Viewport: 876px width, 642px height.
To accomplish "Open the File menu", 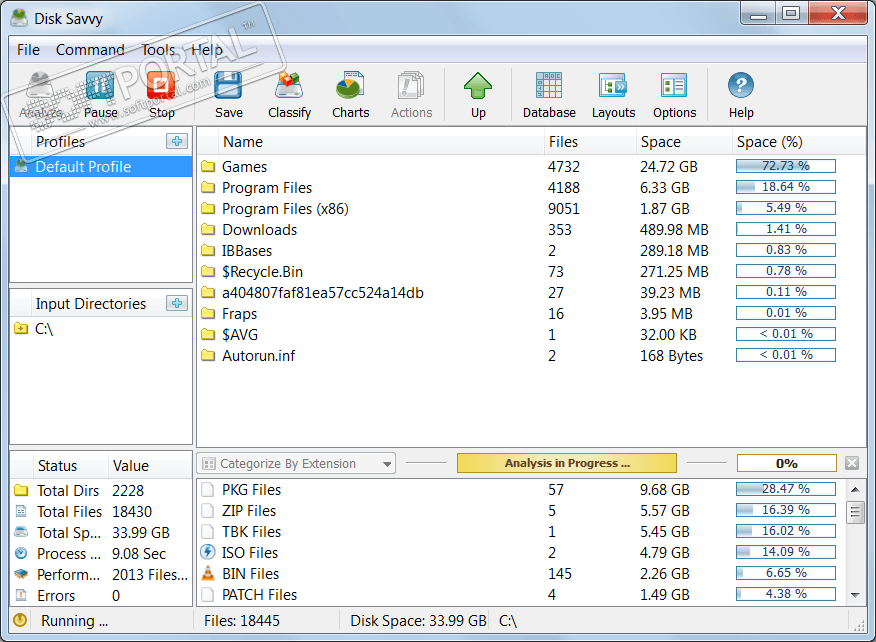I will 28,50.
